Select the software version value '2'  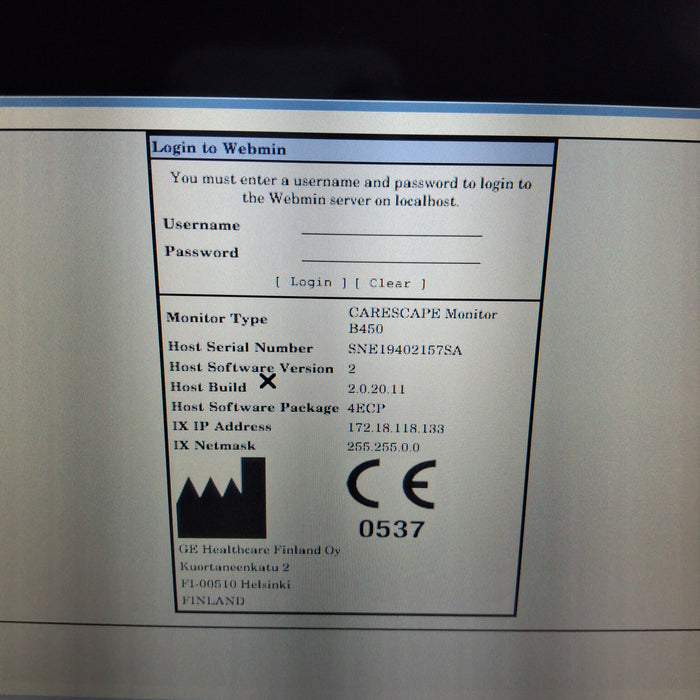[352, 369]
